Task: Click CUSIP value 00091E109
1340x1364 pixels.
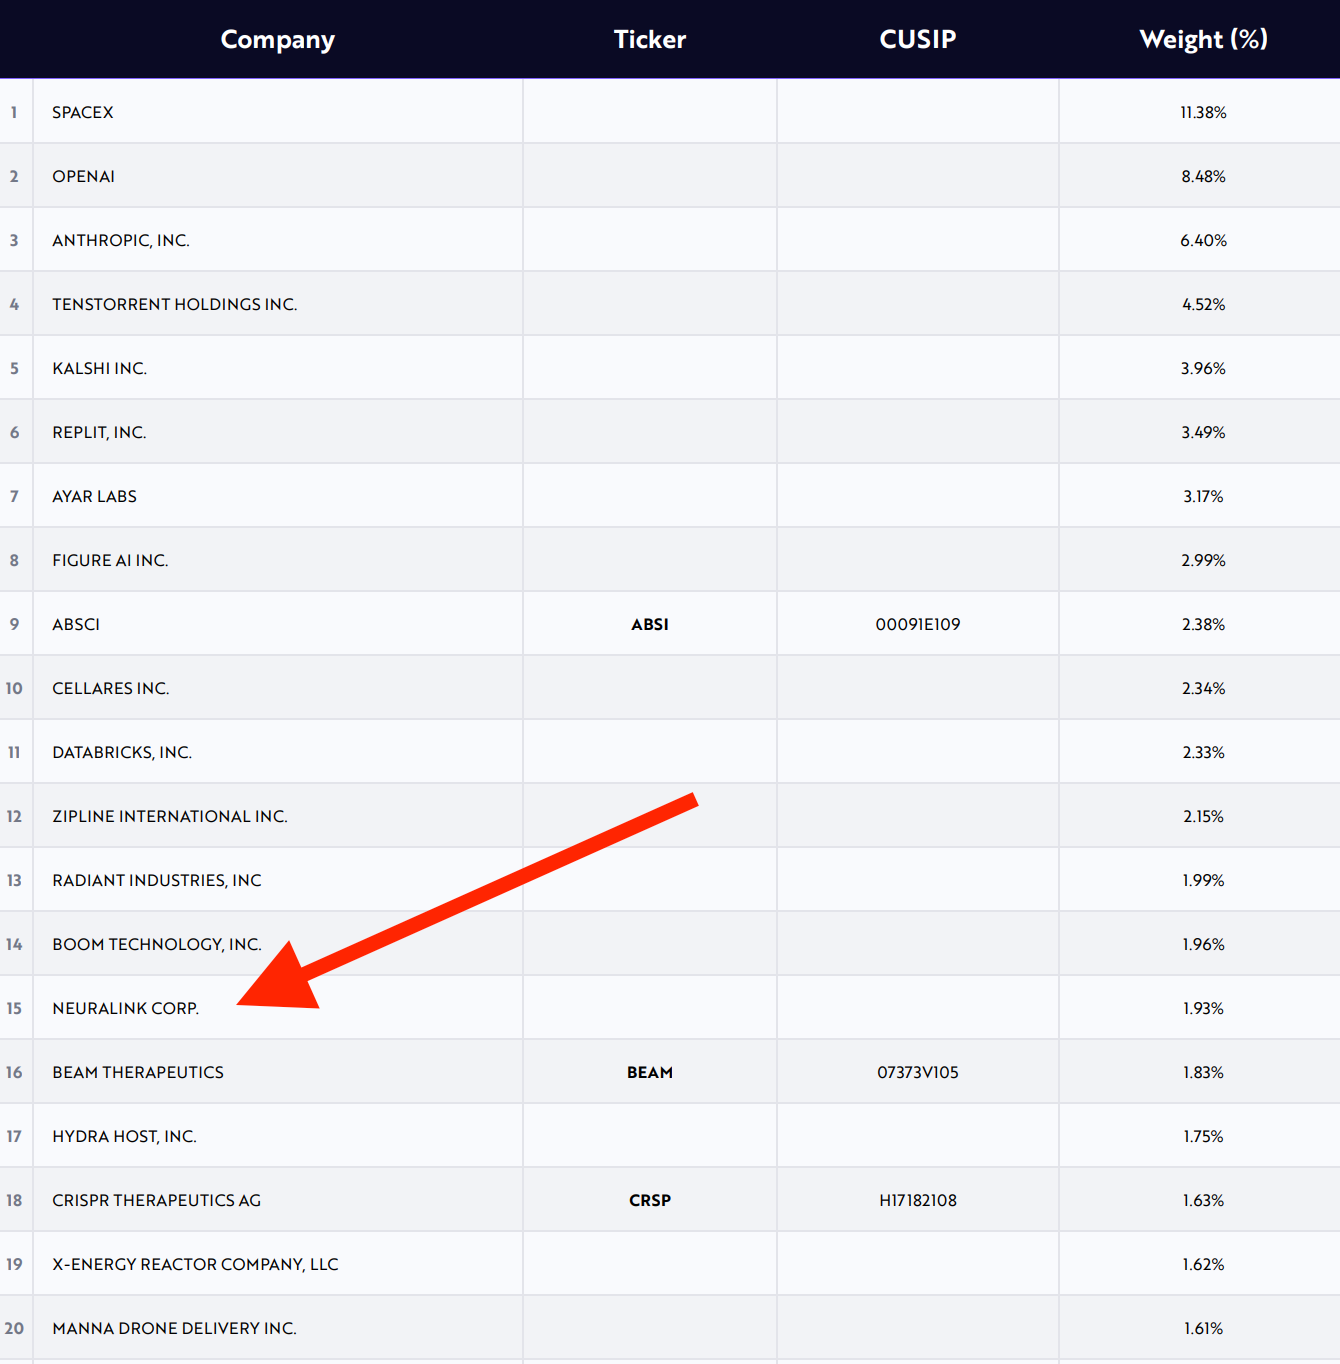Action: 918,624
